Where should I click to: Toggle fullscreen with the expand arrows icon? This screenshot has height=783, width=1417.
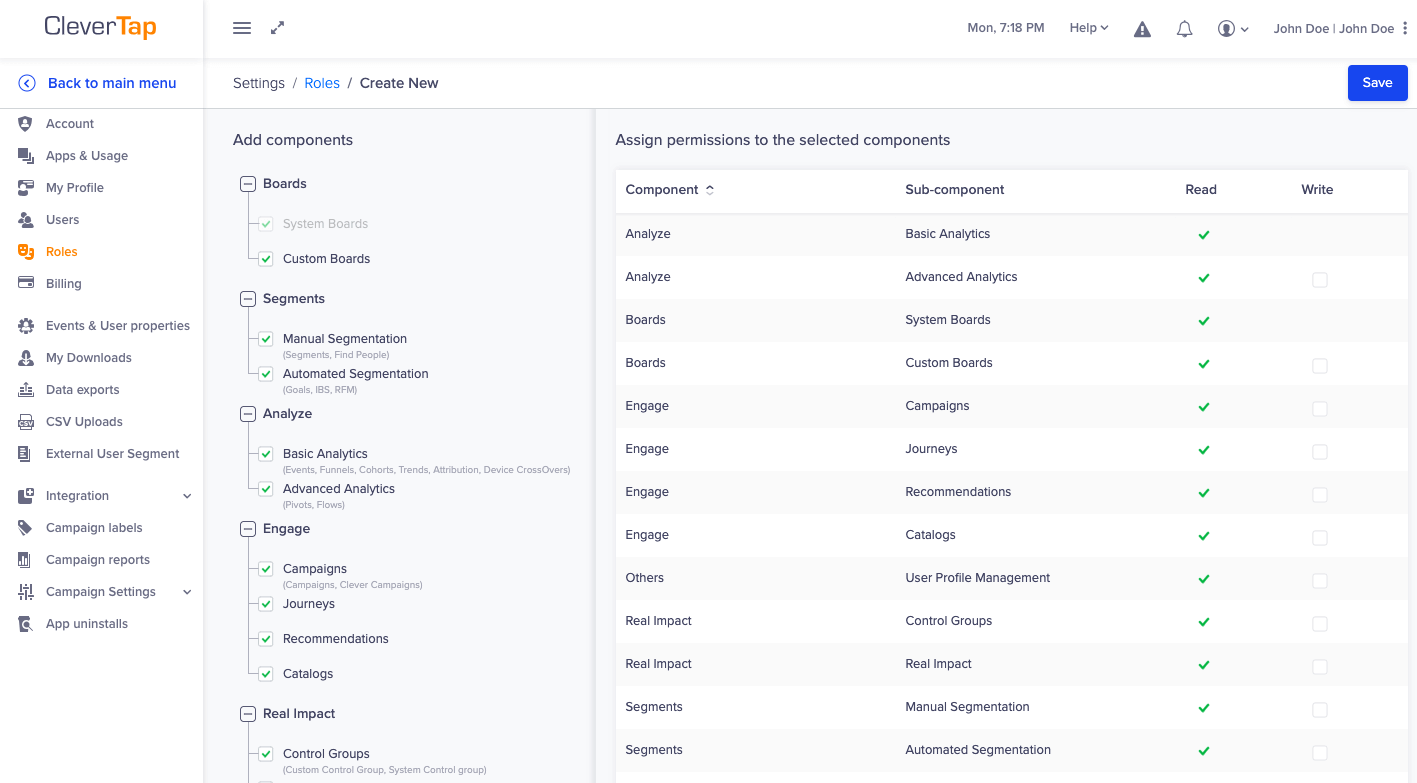click(278, 28)
